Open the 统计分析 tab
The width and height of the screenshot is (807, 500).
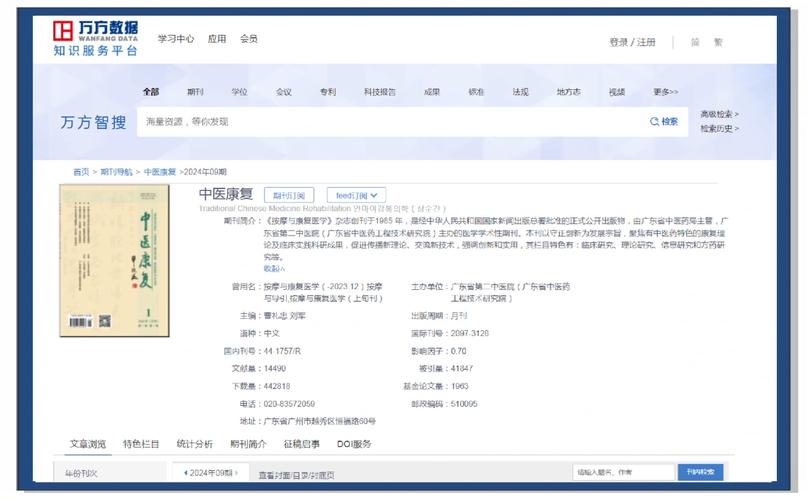tap(195, 444)
